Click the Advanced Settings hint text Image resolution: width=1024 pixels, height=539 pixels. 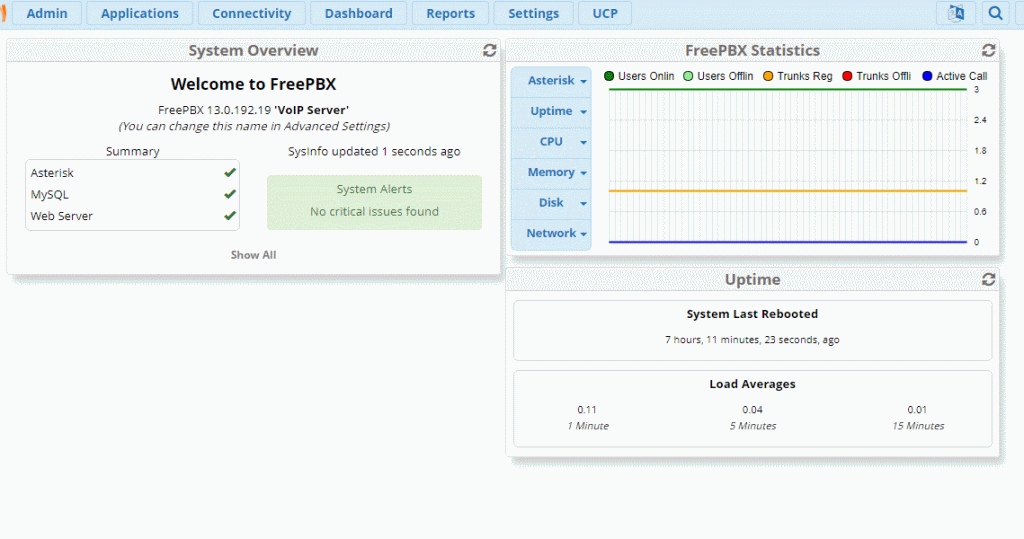254,126
